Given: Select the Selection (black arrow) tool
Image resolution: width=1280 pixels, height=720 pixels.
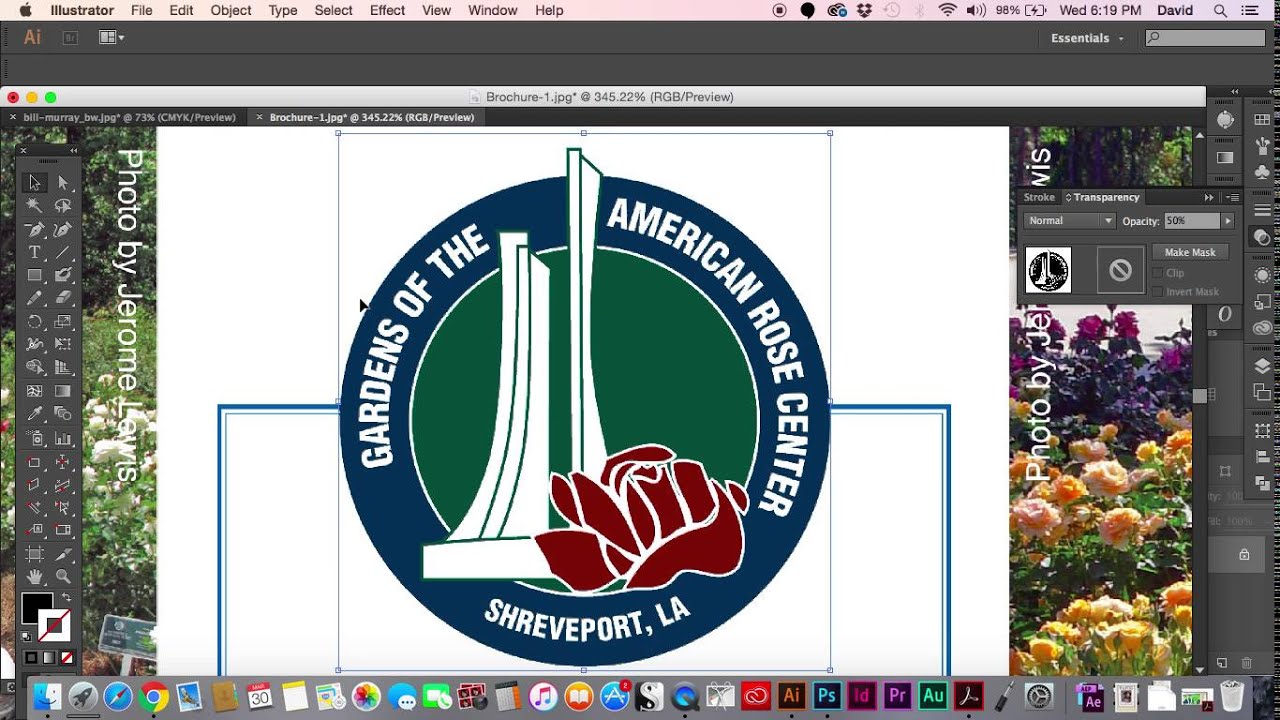Looking at the screenshot, I should pyautogui.click(x=34, y=182).
